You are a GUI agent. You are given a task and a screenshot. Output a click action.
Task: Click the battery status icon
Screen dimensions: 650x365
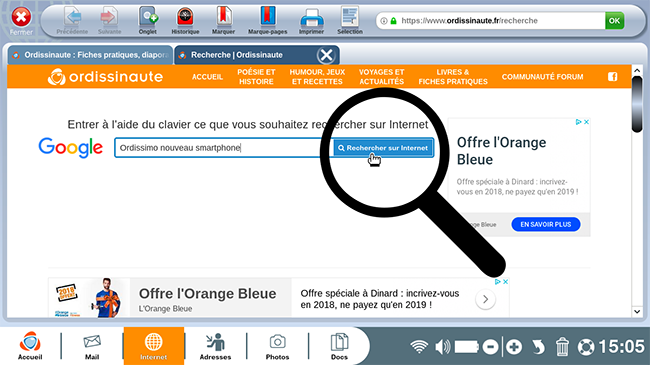coord(467,347)
